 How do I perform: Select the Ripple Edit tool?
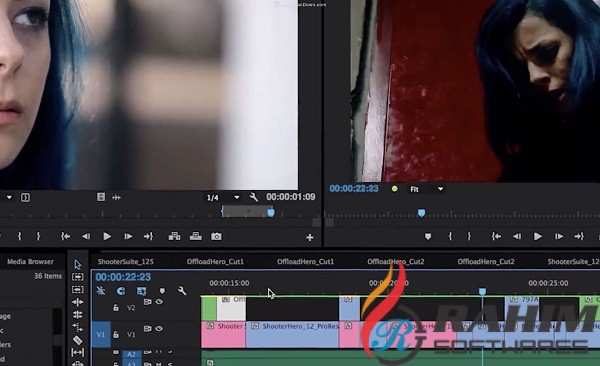click(x=78, y=302)
